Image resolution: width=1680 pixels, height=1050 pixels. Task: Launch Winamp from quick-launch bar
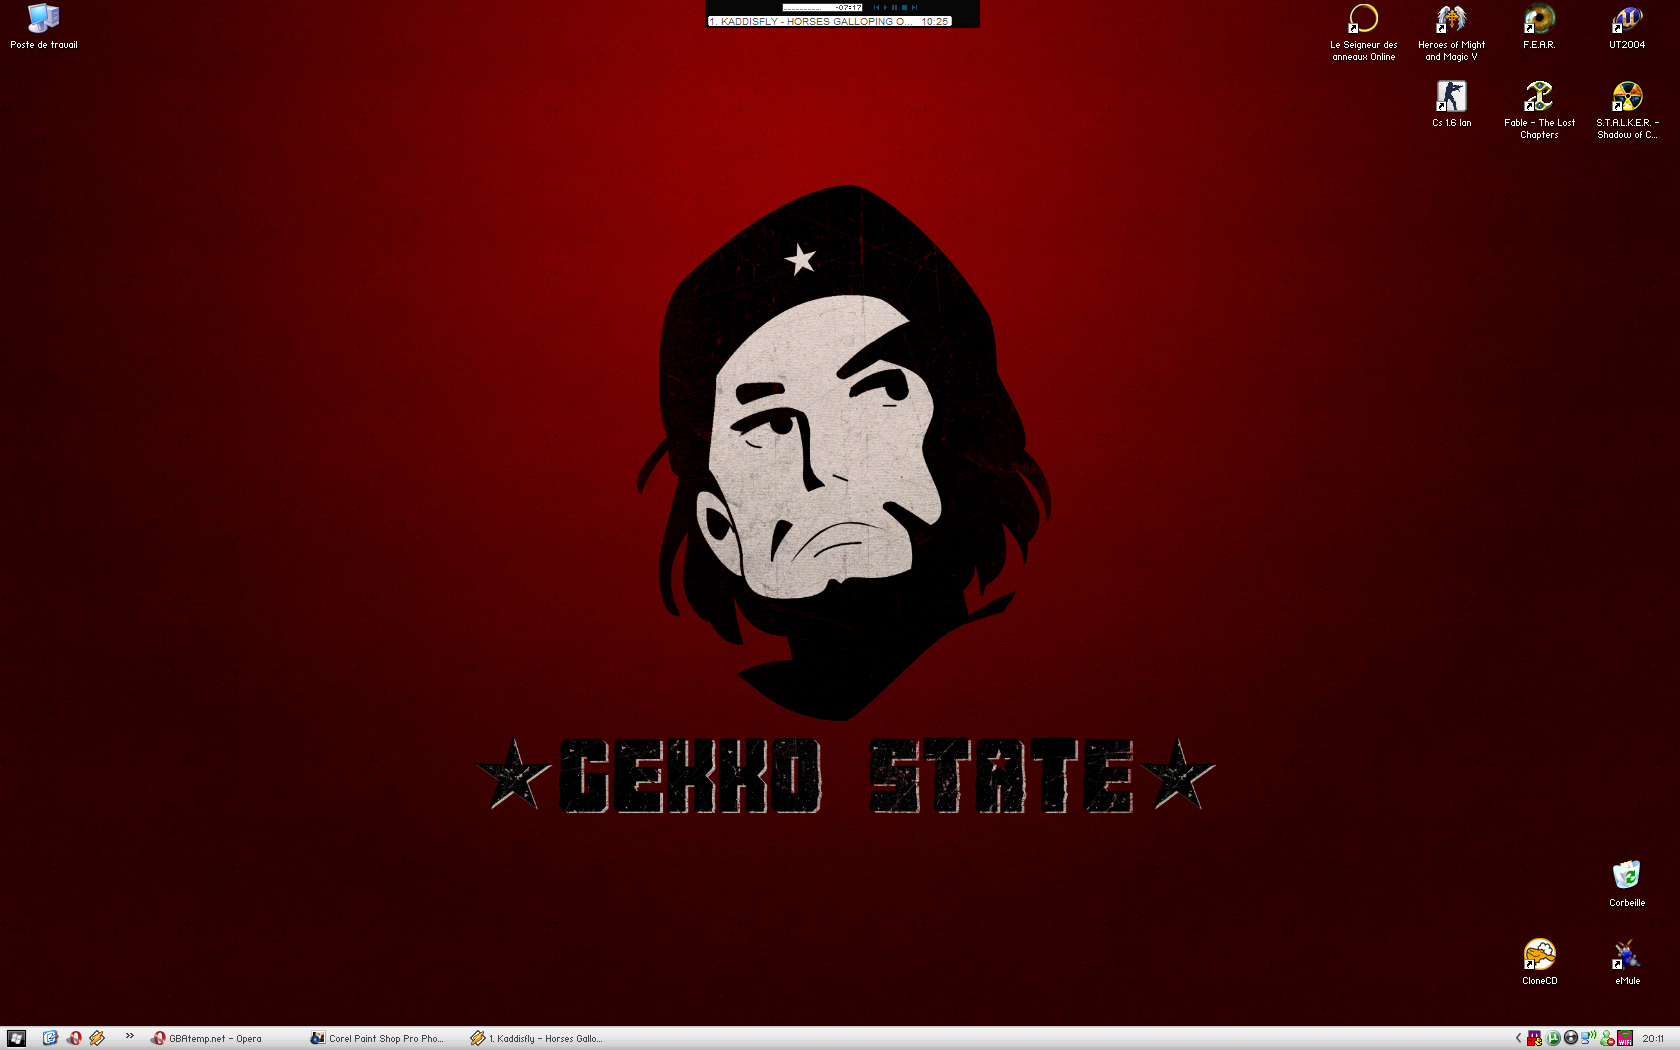(x=97, y=1038)
